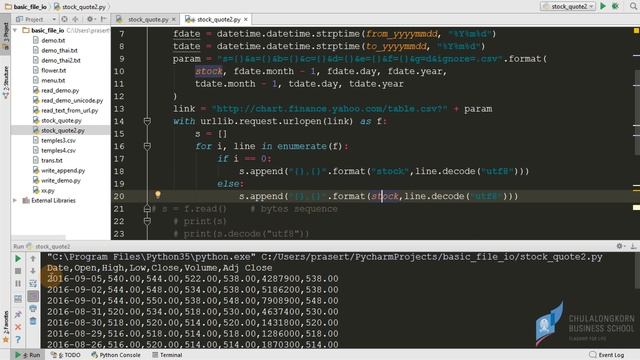640x360 pixels.
Task: Open the stock_quote2 run configuration dropdown
Action: 568,6
